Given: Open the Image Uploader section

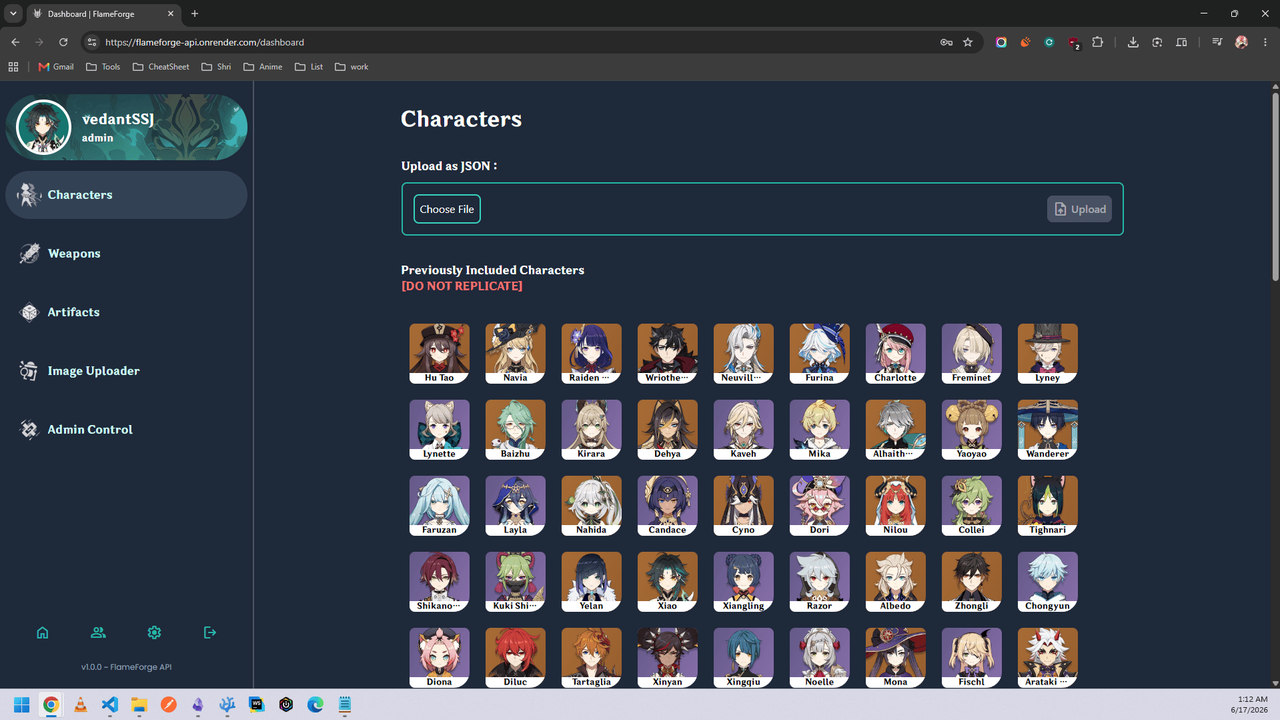Looking at the screenshot, I should (x=126, y=371).
